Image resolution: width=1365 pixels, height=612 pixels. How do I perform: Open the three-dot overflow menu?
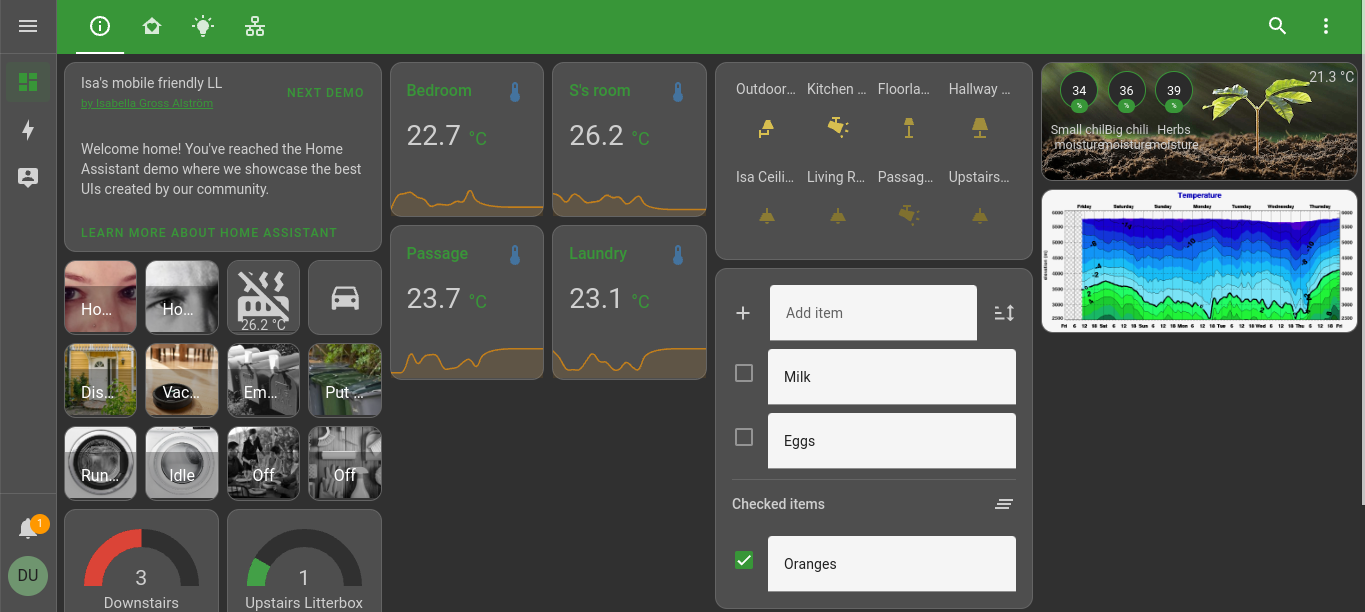1325,26
